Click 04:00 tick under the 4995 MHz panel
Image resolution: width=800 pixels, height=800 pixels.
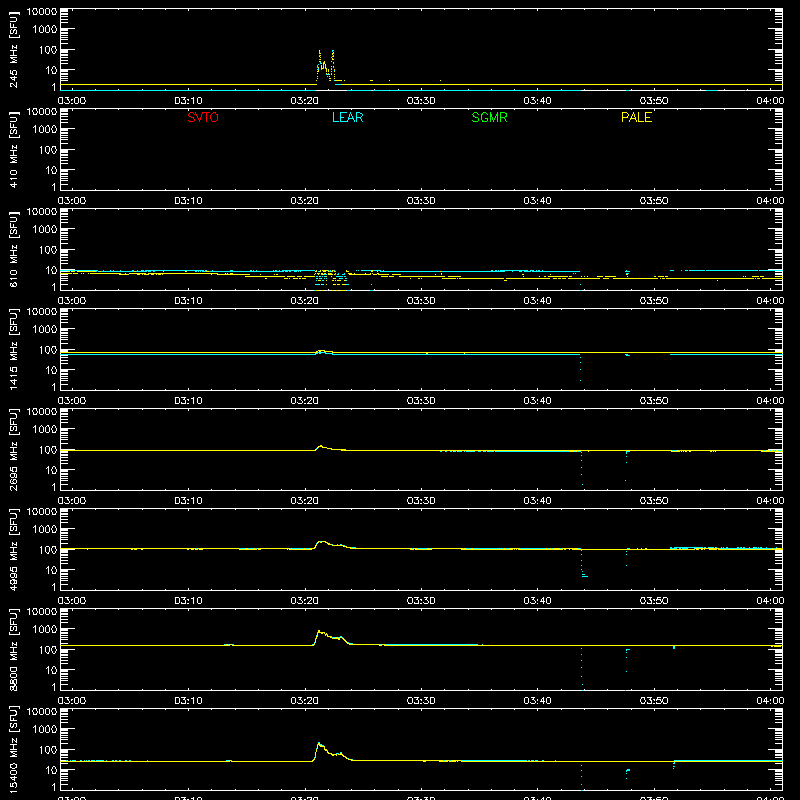pos(770,601)
